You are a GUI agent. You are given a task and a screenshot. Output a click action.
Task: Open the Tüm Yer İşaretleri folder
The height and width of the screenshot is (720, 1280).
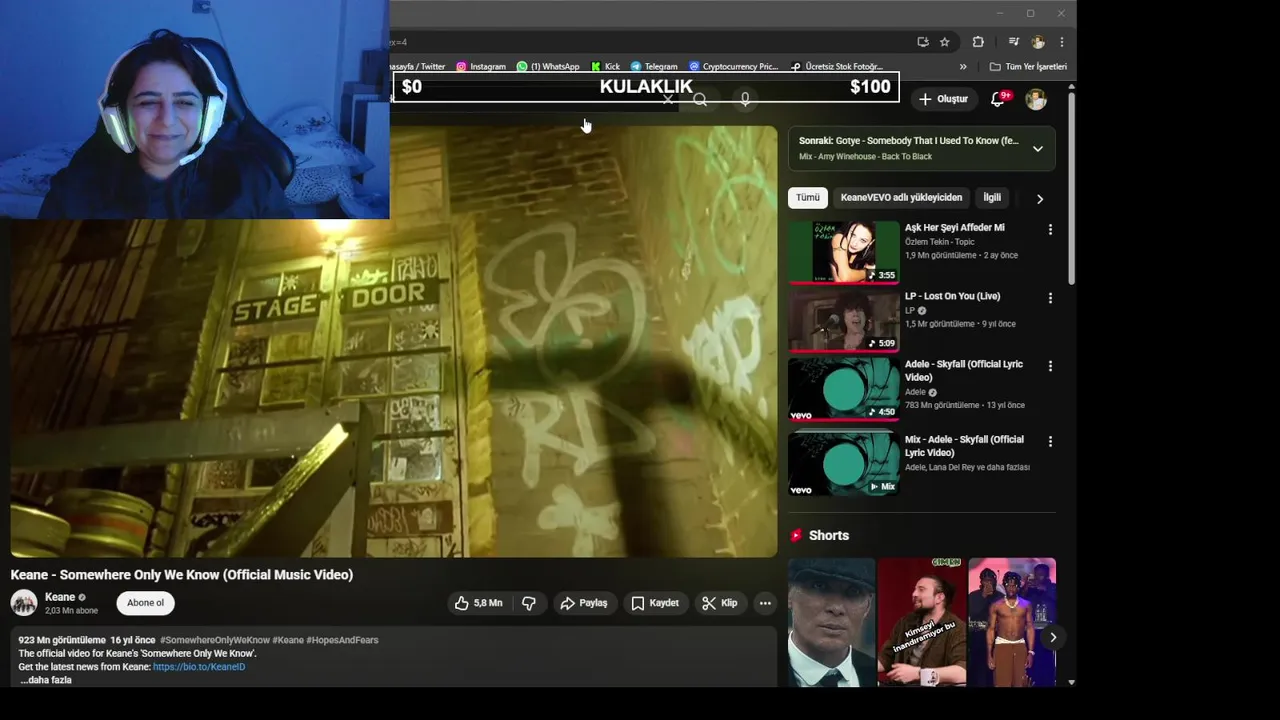click(1028, 67)
